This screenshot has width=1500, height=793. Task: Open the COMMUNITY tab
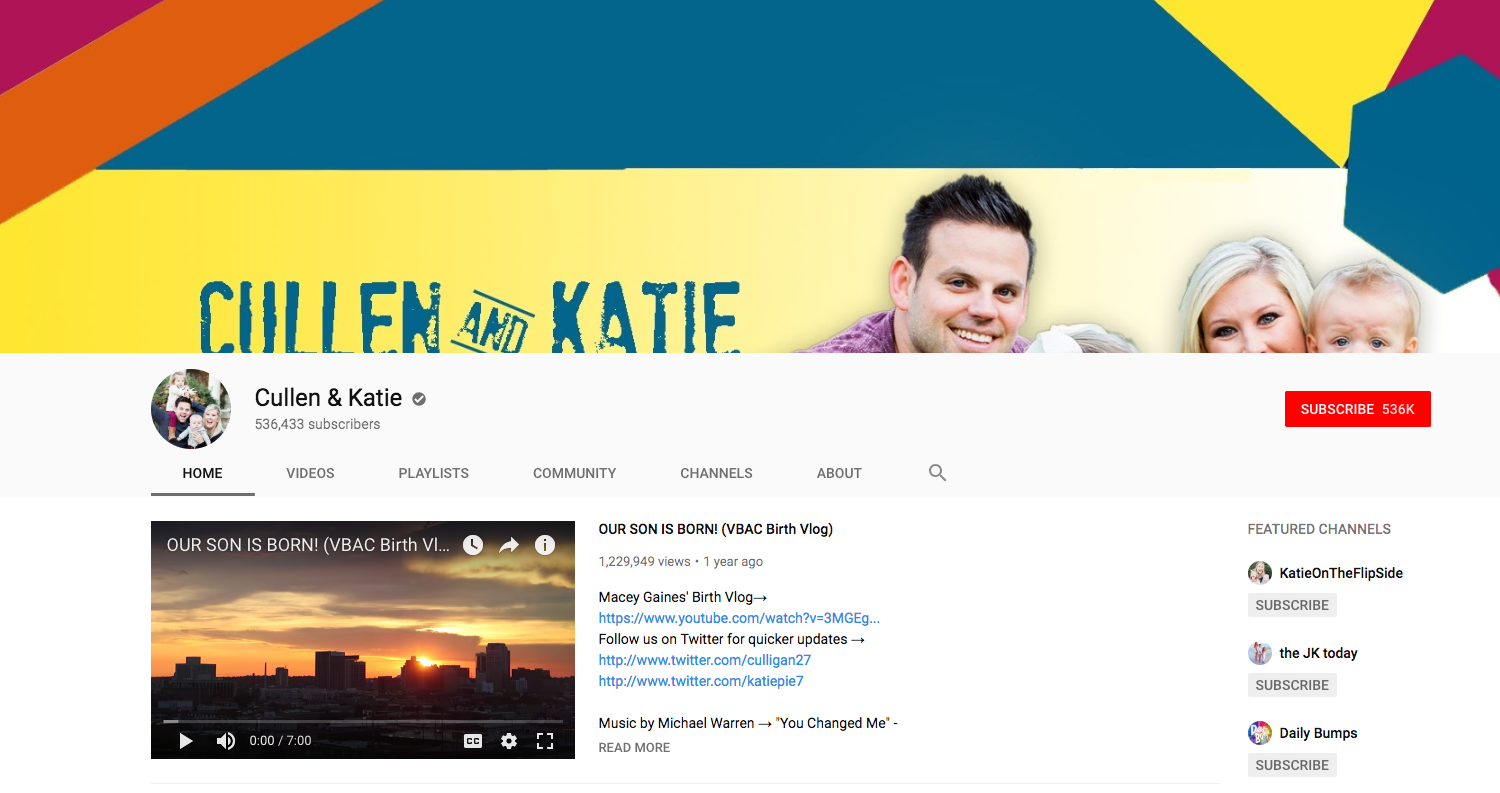pos(574,473)
